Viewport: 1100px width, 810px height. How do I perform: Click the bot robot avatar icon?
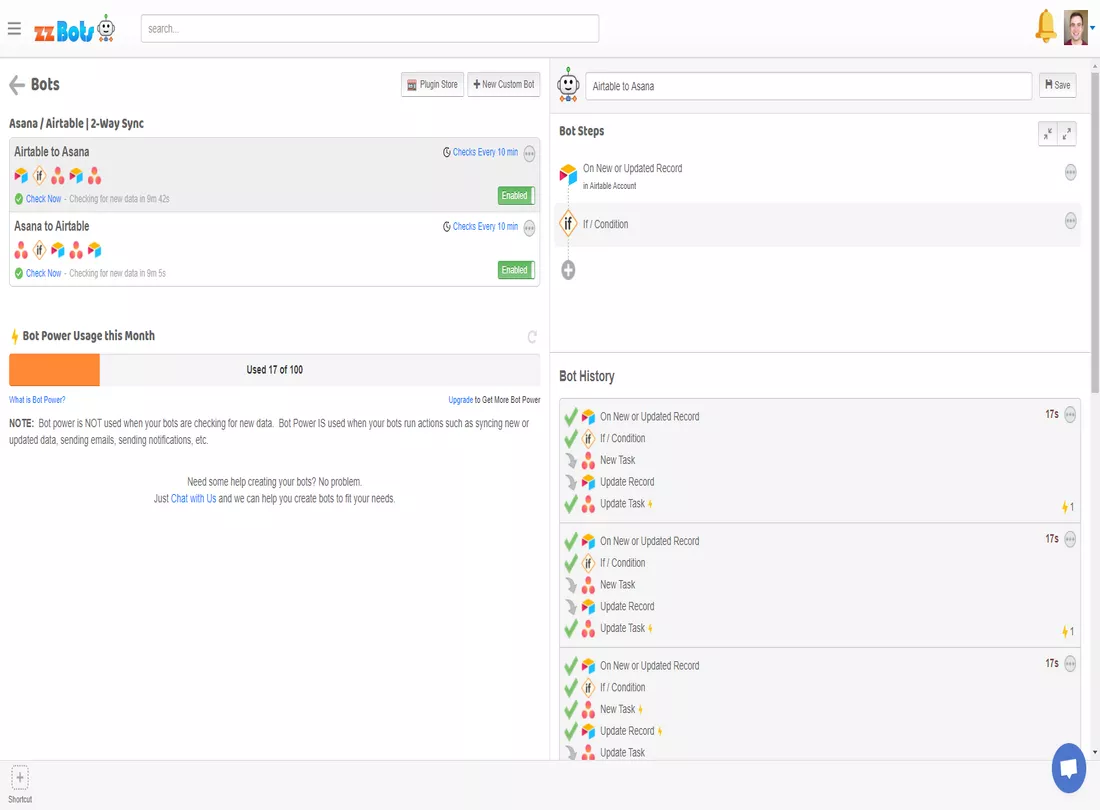click(568, 85)
